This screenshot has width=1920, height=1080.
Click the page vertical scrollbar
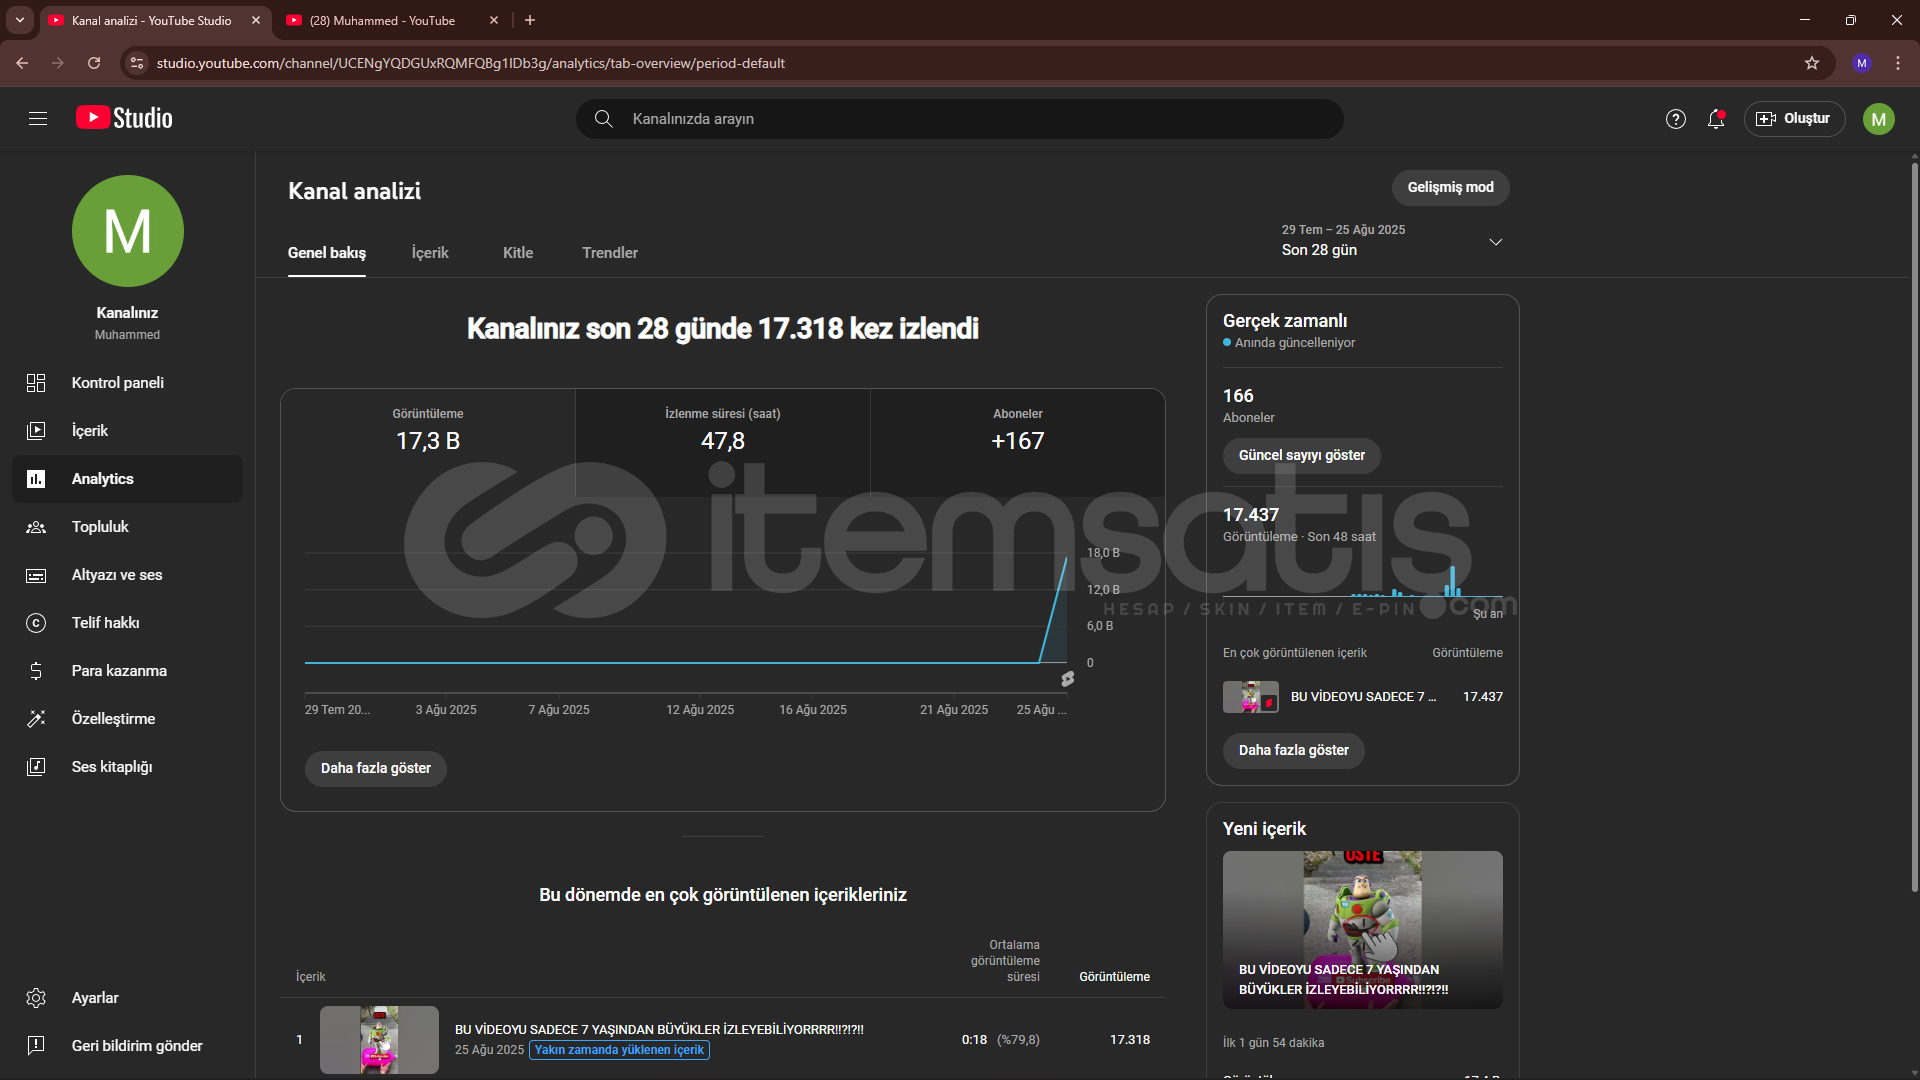click(1914, 525)
